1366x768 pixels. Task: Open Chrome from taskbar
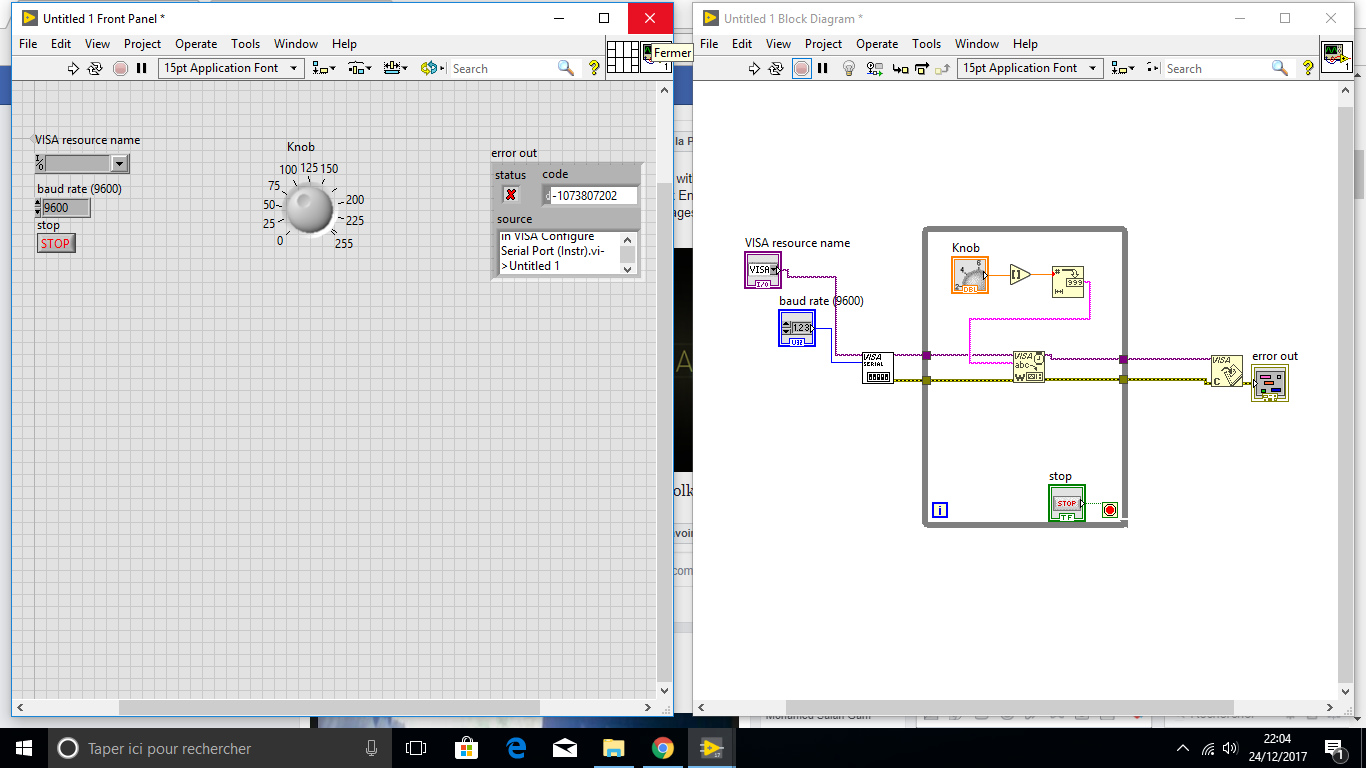[x=662, y=748]
